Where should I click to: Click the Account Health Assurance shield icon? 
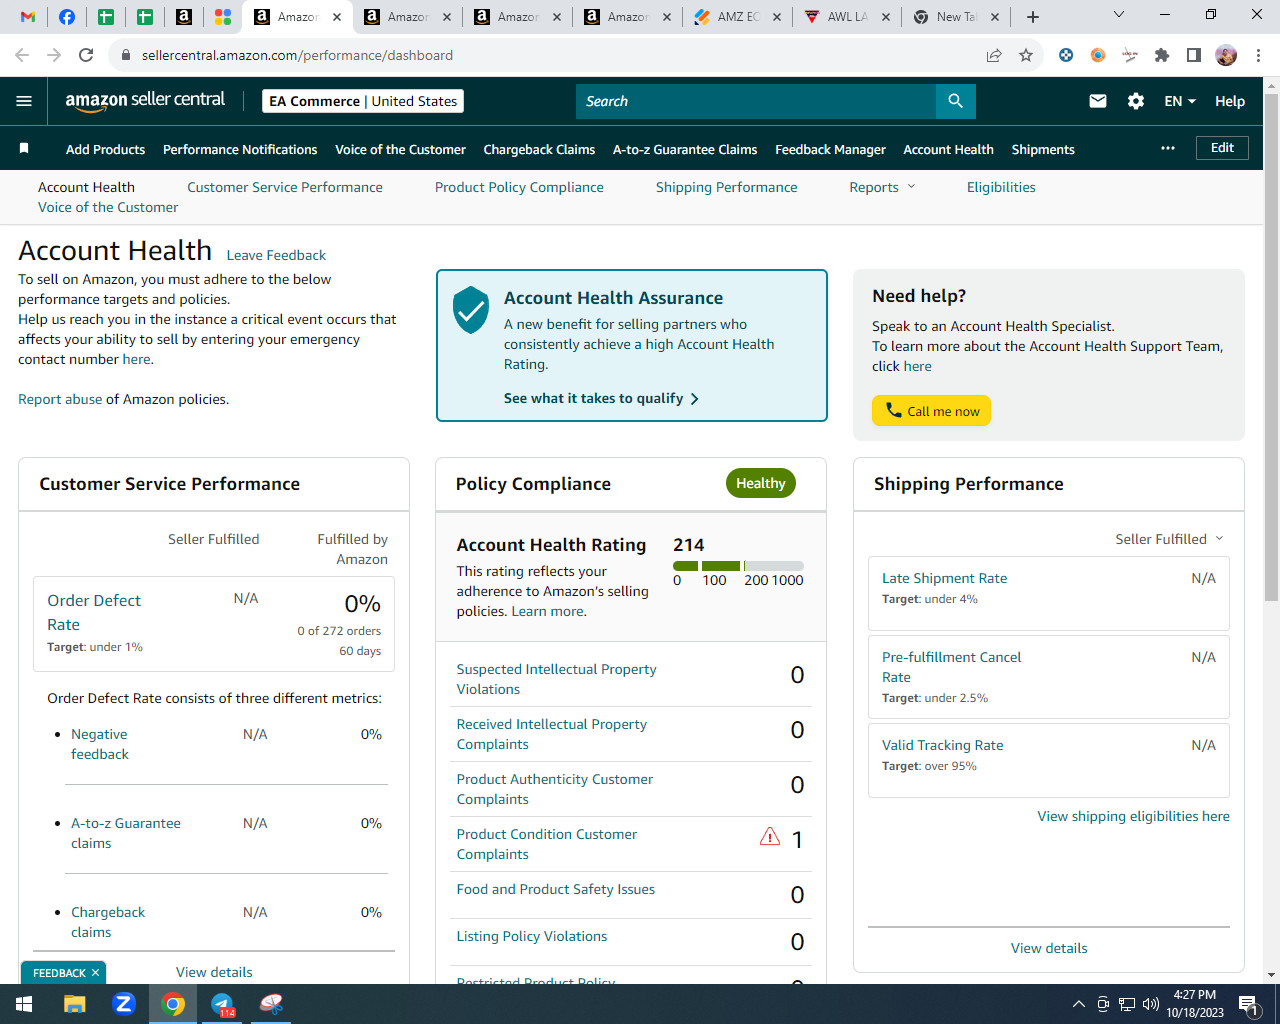tap(471, 310)
